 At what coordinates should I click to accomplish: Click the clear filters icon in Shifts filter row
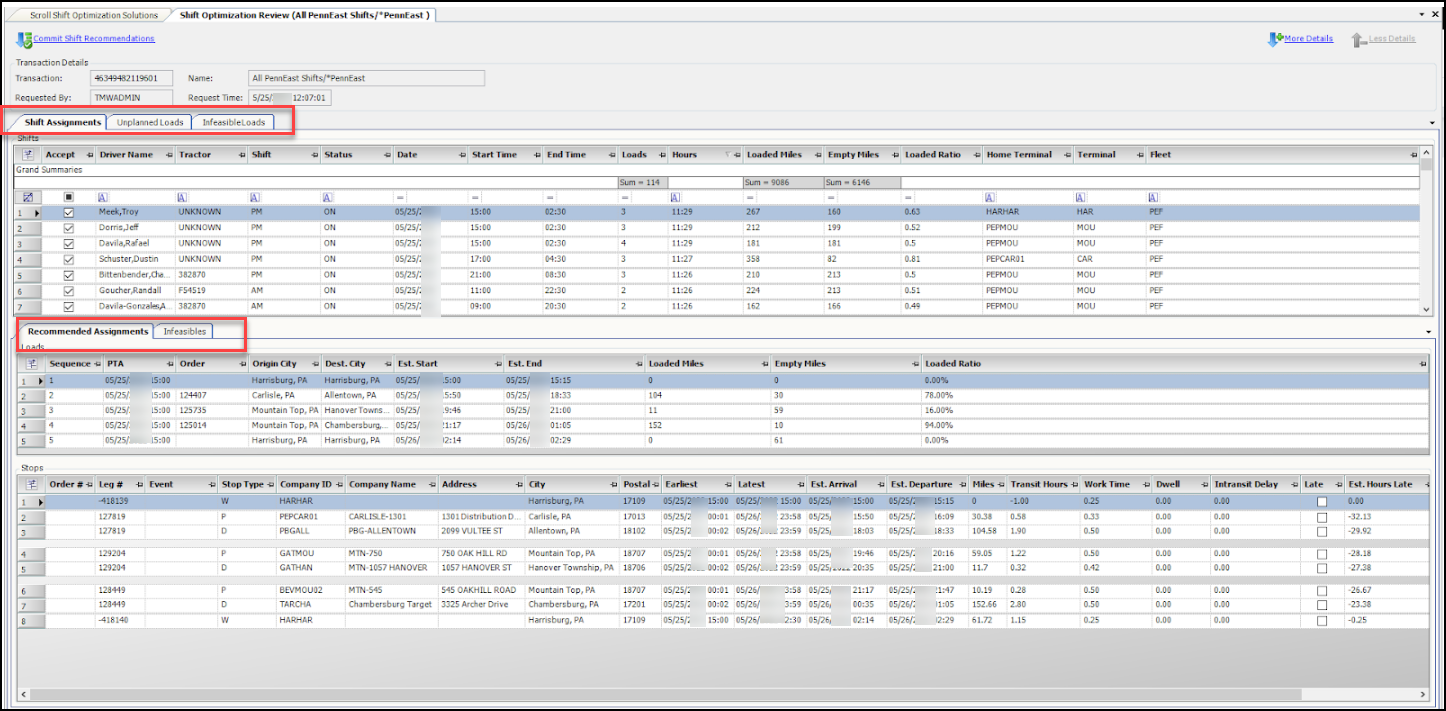(28, 197)
